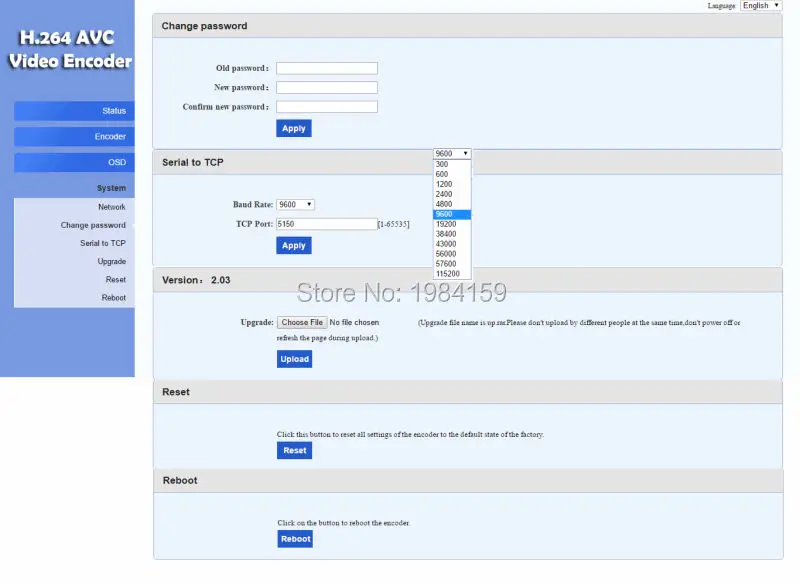Image resolution: width=800 pixels, height=584 pixels.
Task: Click the New password field
Action: pyautogui.click(x=327, y=88)
